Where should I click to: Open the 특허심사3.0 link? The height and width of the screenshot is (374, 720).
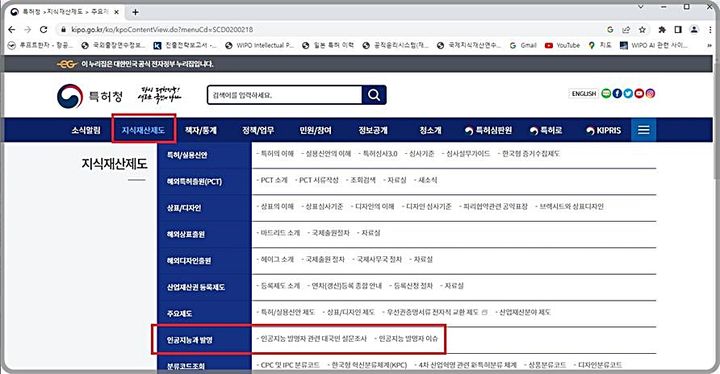point(379,153)
